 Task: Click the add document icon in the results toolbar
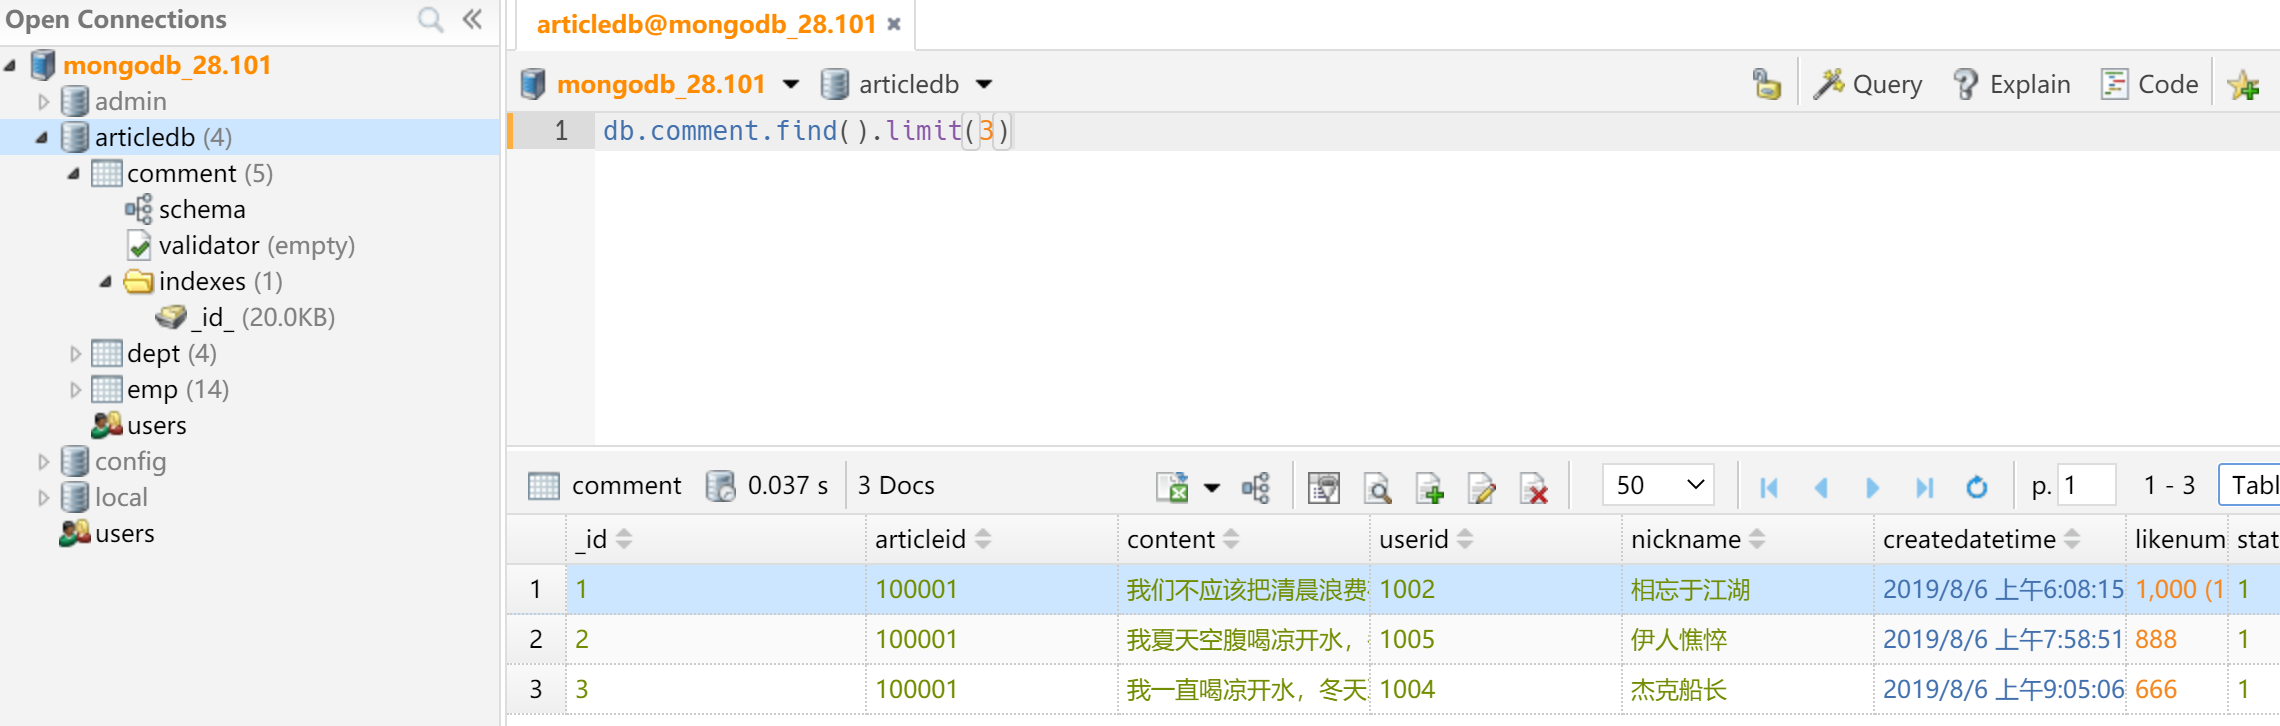tap(1430, 488)
